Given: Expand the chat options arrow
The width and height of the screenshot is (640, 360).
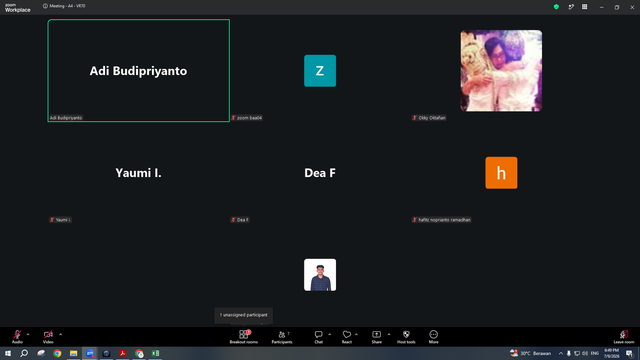Looking at the screenshot, I should tap(329, 334).
